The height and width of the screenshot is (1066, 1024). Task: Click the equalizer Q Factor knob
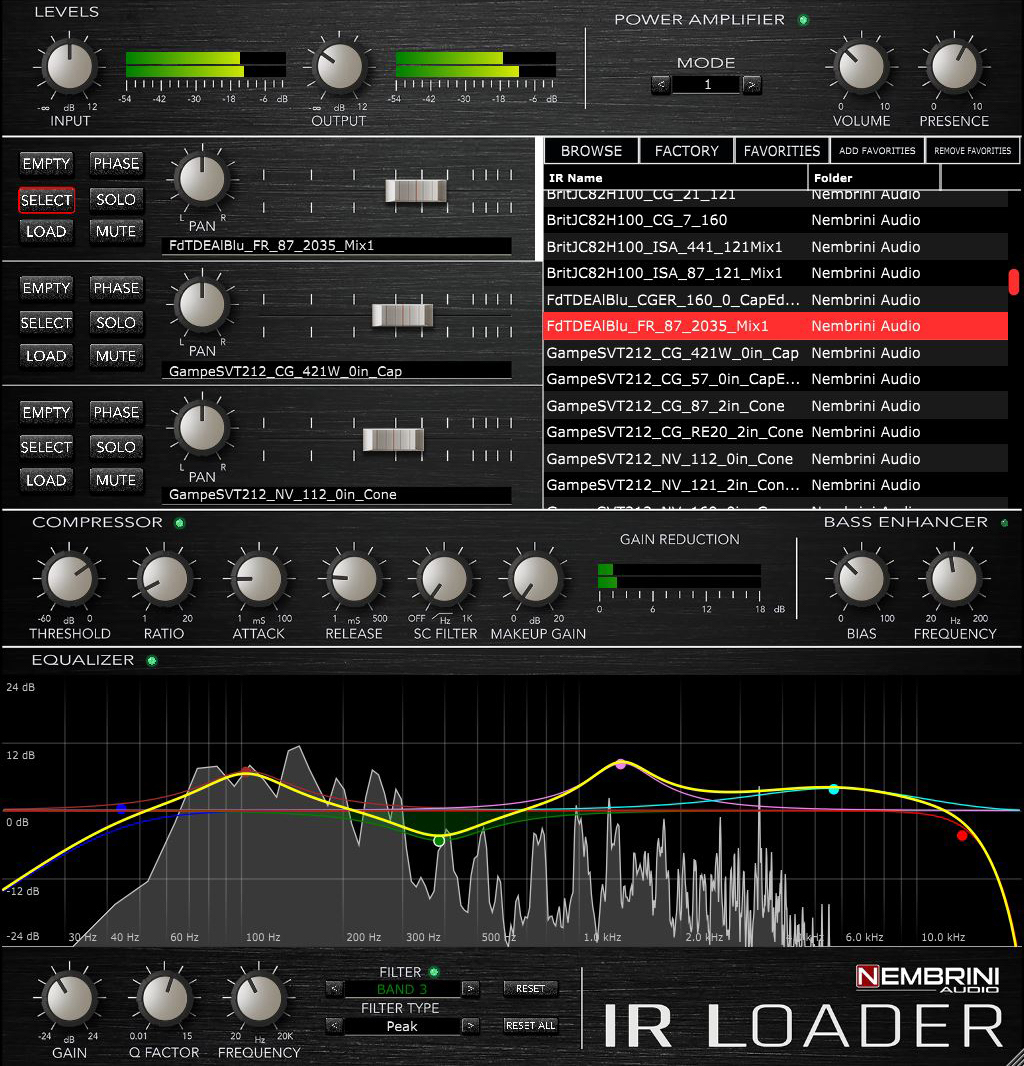tap(165, 998)
